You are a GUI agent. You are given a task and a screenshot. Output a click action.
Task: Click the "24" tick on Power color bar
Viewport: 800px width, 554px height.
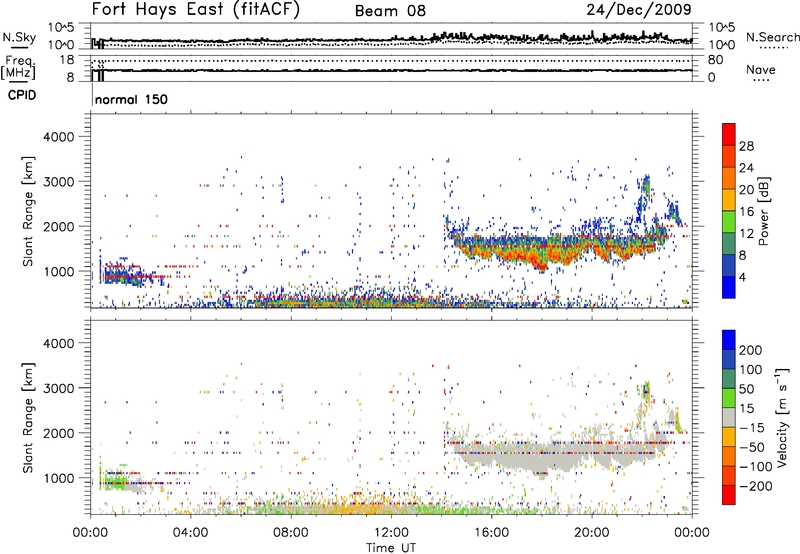746,168
